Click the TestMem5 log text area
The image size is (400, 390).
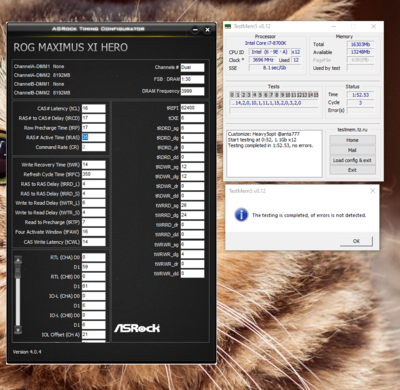point(274,154)
